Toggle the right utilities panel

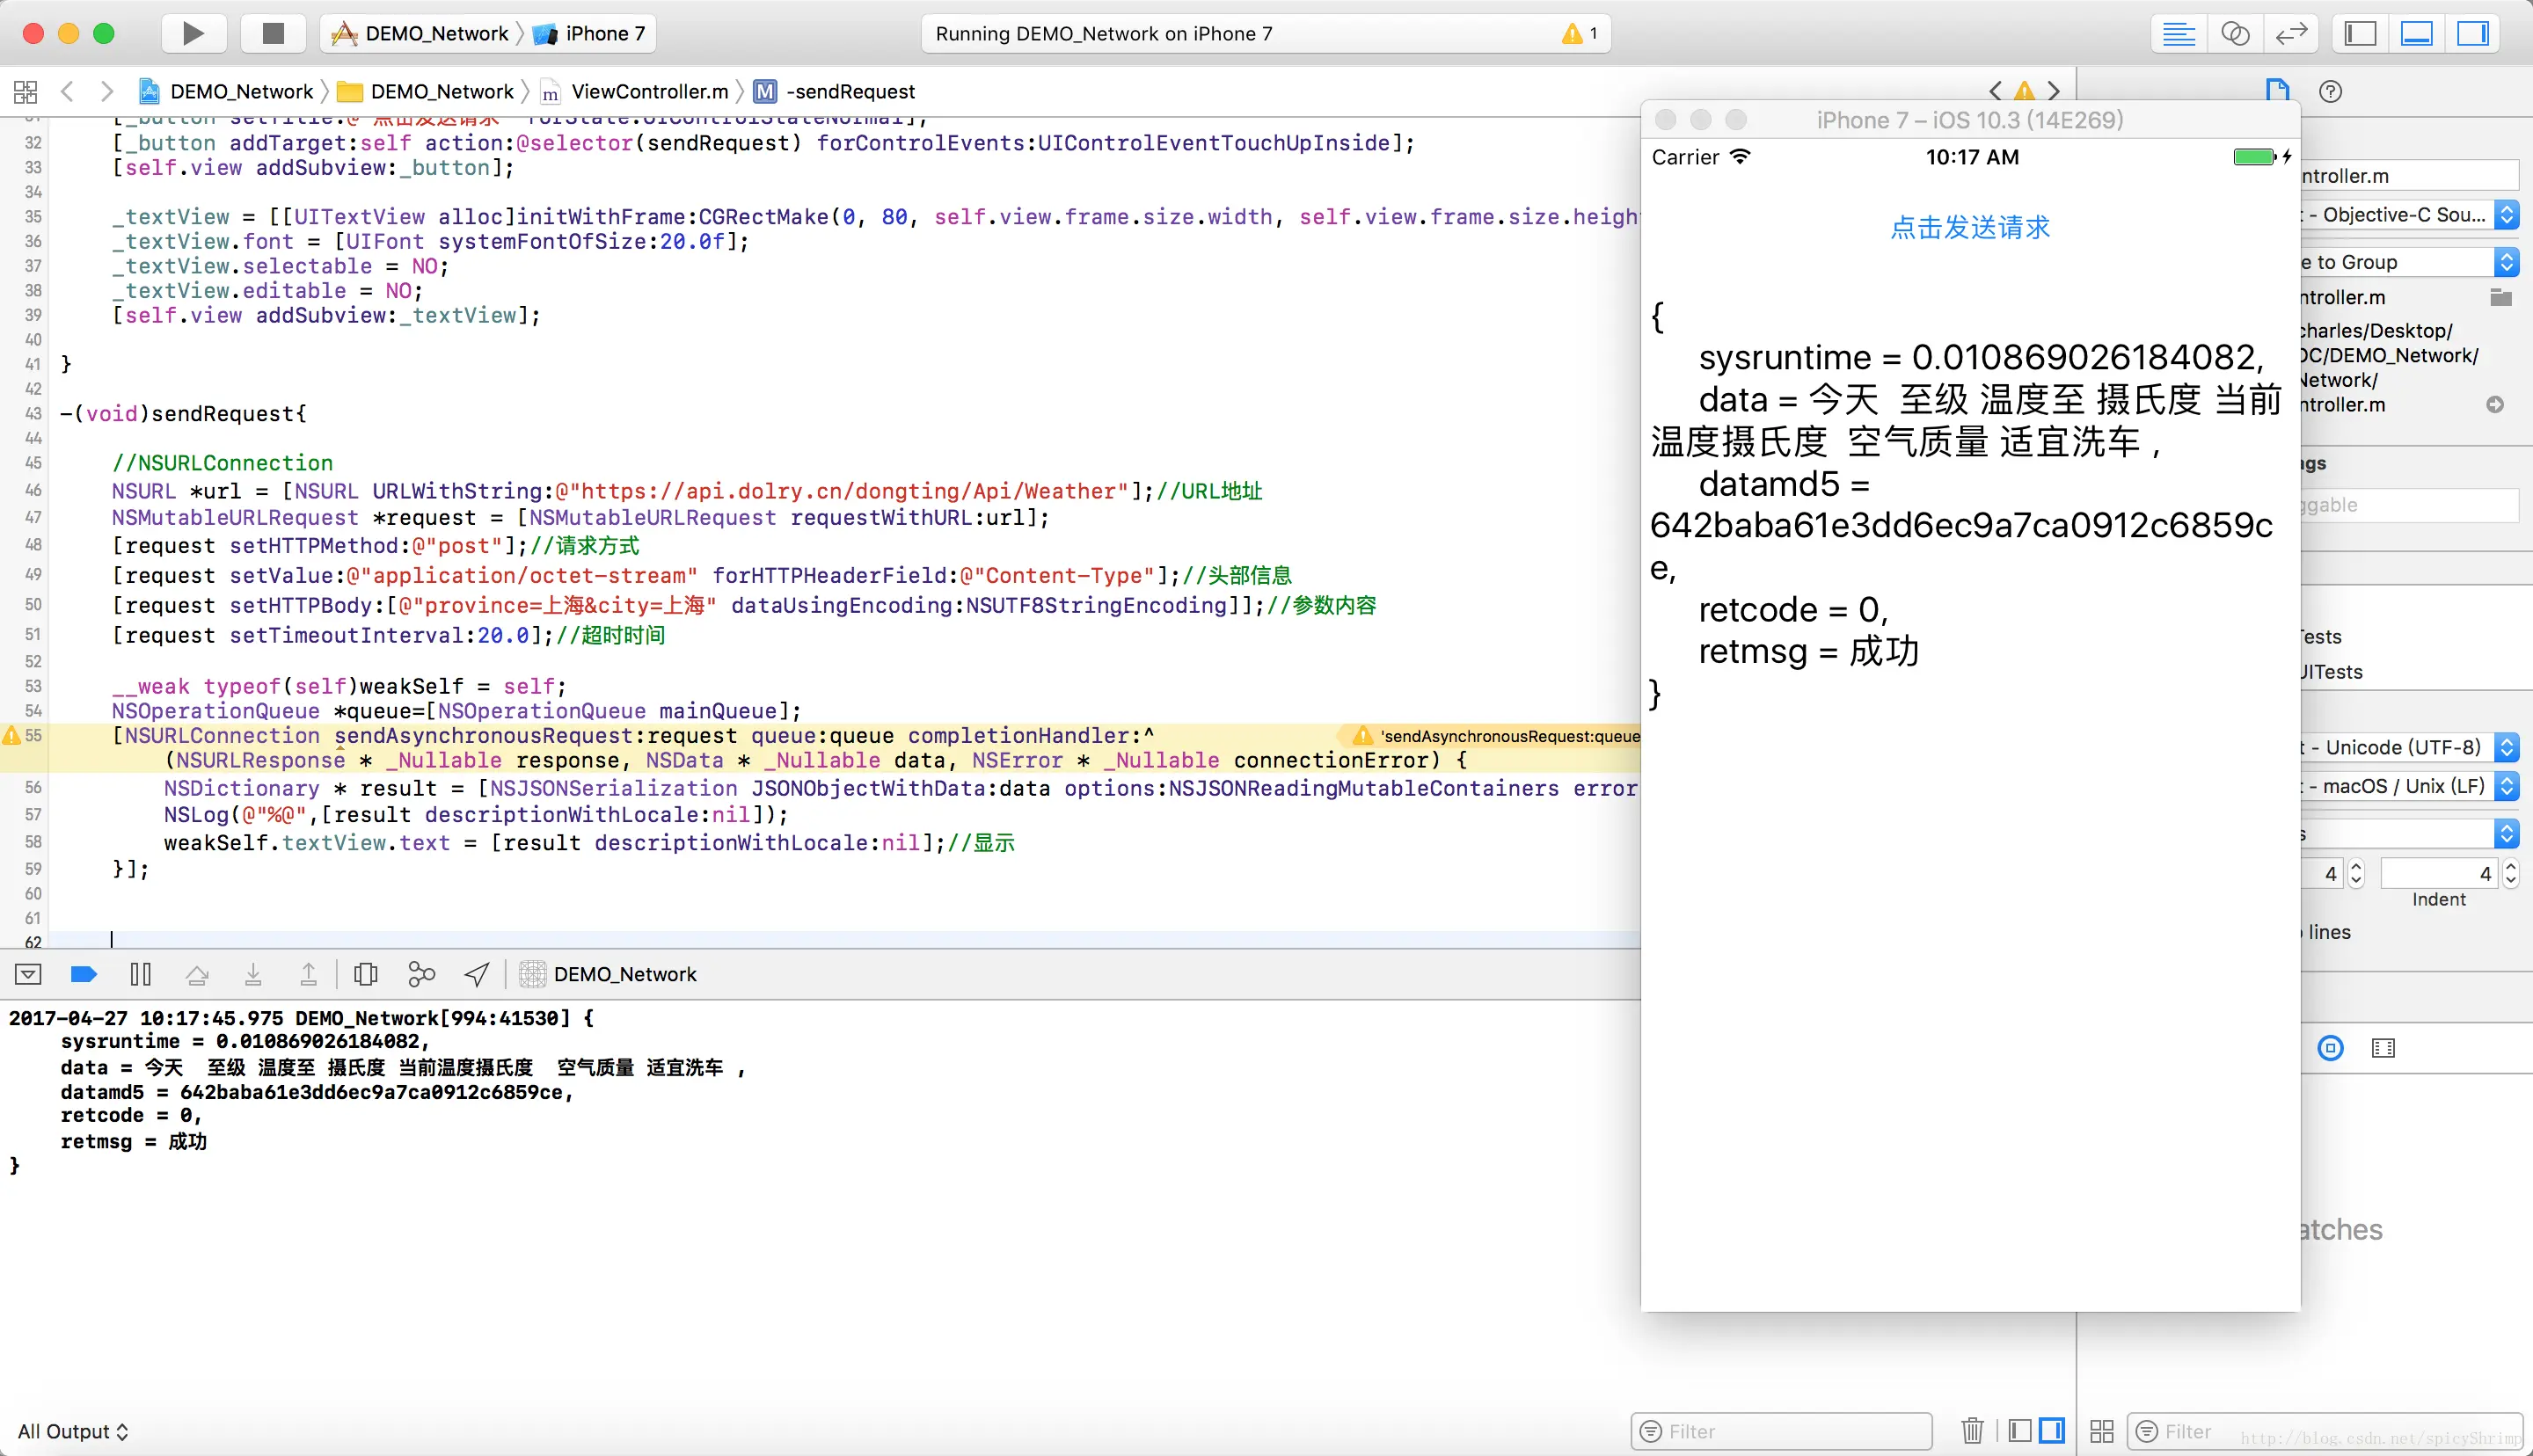click(x=2473, y=33)
